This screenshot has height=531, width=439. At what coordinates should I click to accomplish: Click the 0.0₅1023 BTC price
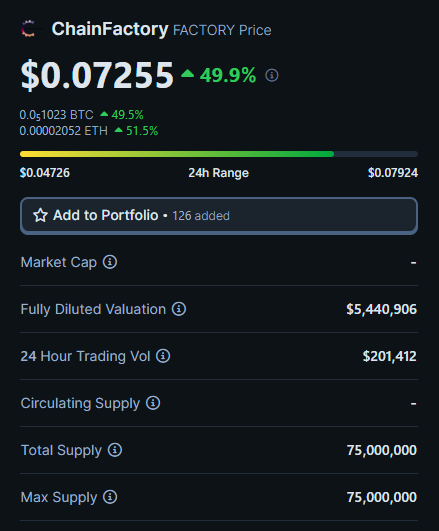[x=56, y=115]
